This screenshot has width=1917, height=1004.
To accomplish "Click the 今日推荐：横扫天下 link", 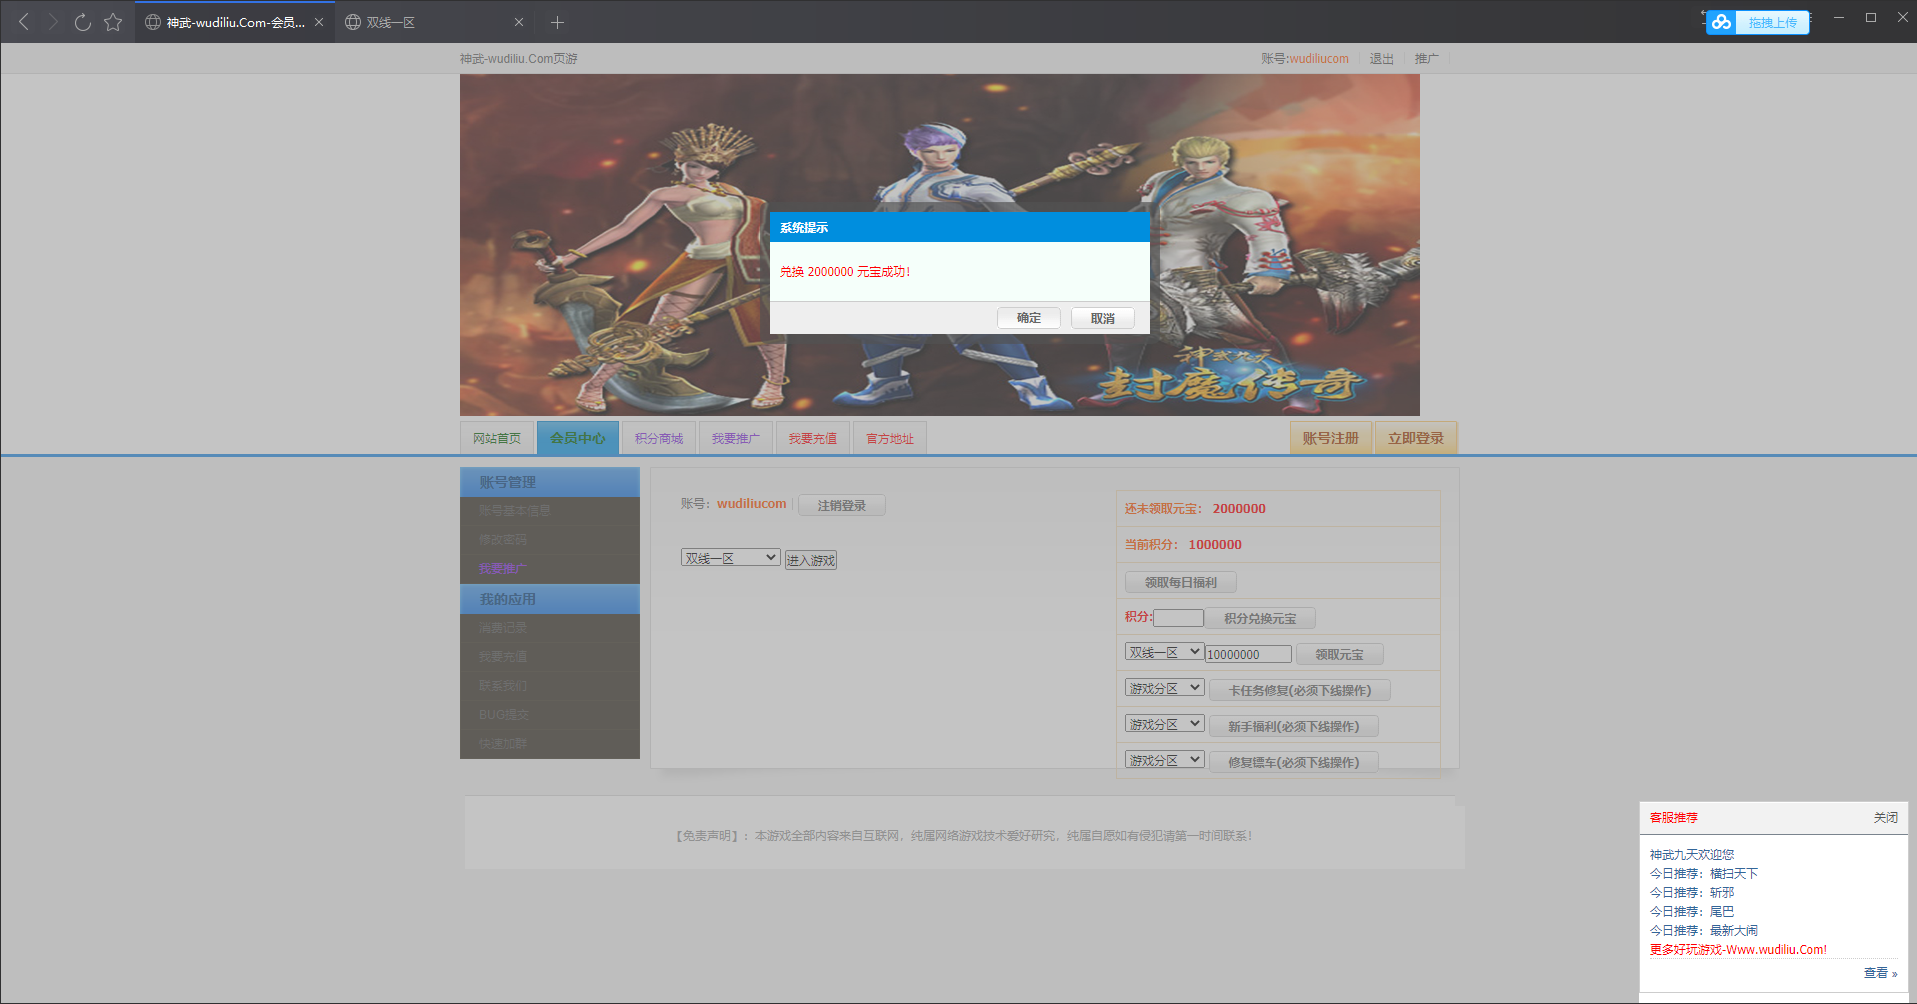I will click(x=1703, y=874).
